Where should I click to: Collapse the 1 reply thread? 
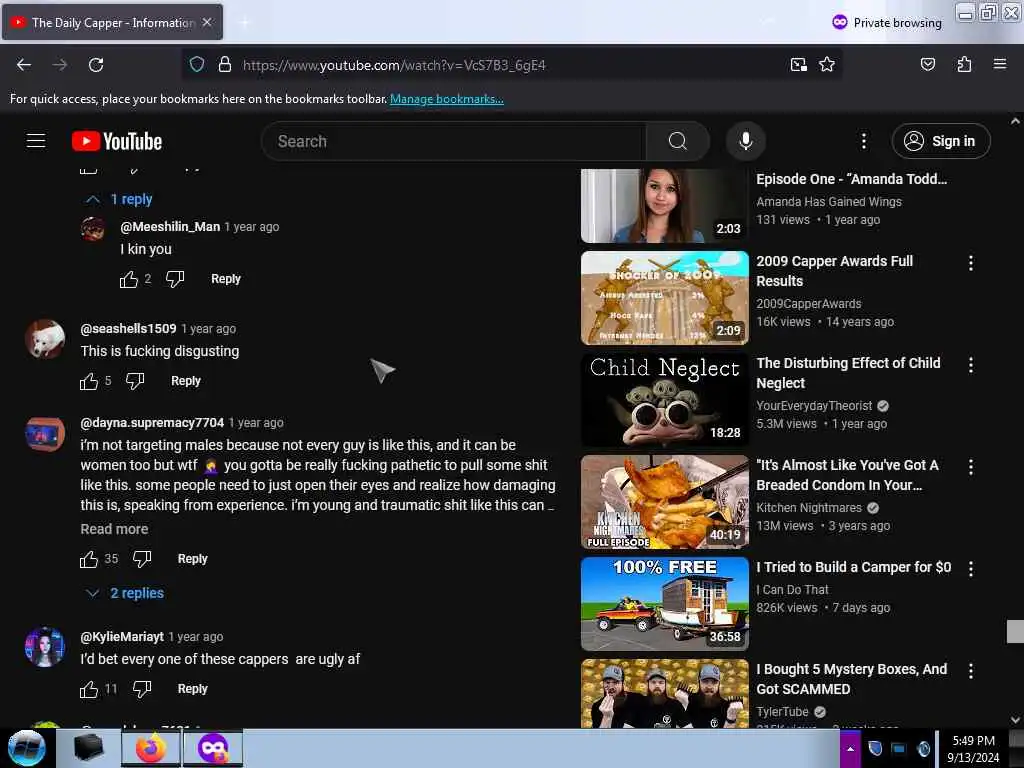point(119,199)
